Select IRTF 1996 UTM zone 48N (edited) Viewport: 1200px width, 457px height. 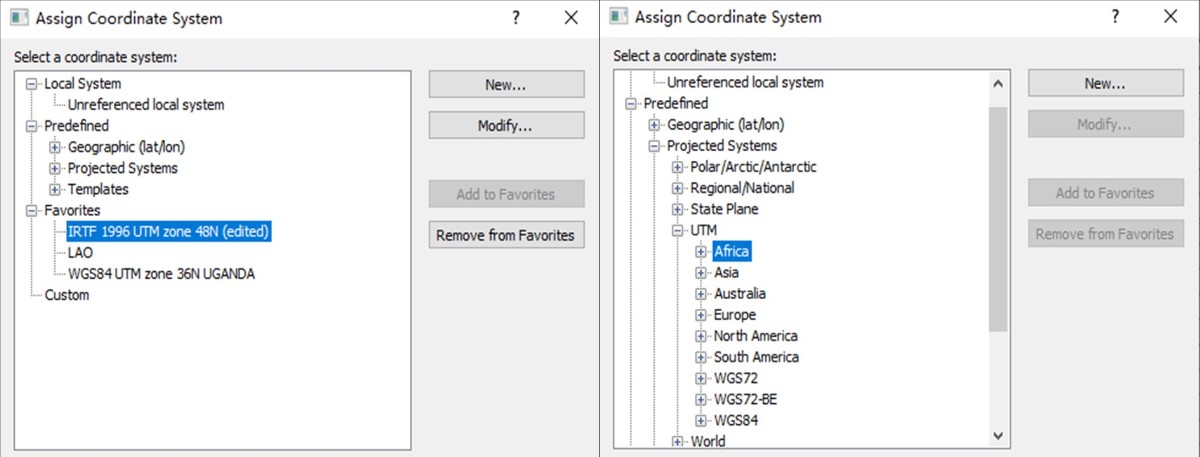[168, 232]
